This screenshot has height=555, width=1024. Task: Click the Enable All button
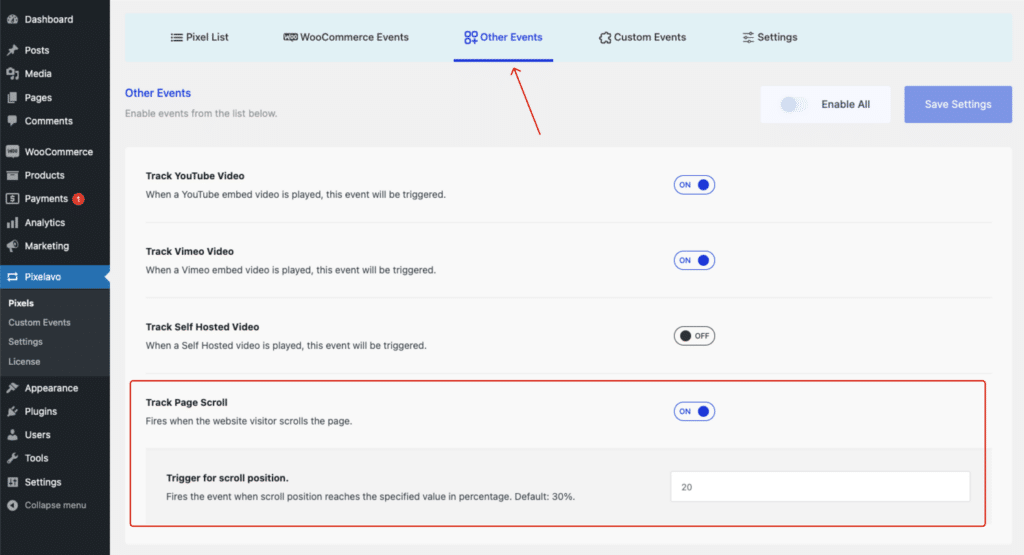[825, 104]
